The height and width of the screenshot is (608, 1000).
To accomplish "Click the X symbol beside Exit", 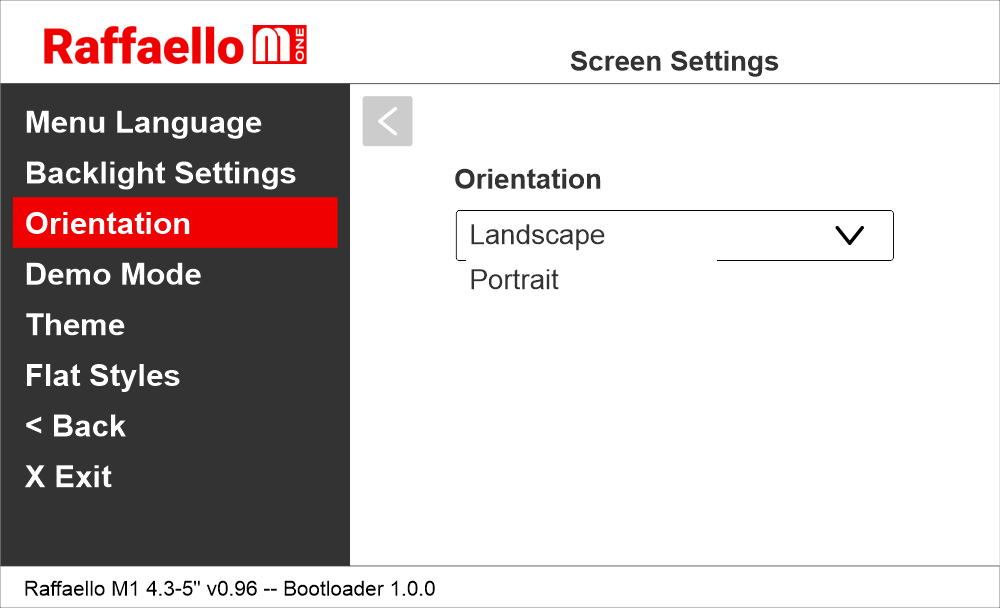I will click(35, 477).
